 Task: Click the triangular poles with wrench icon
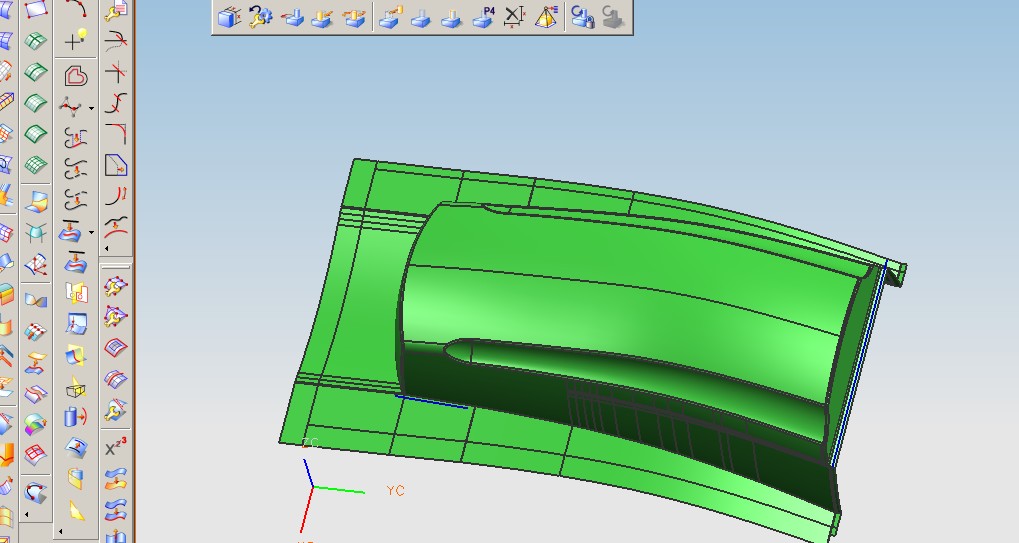pos(116,316)
